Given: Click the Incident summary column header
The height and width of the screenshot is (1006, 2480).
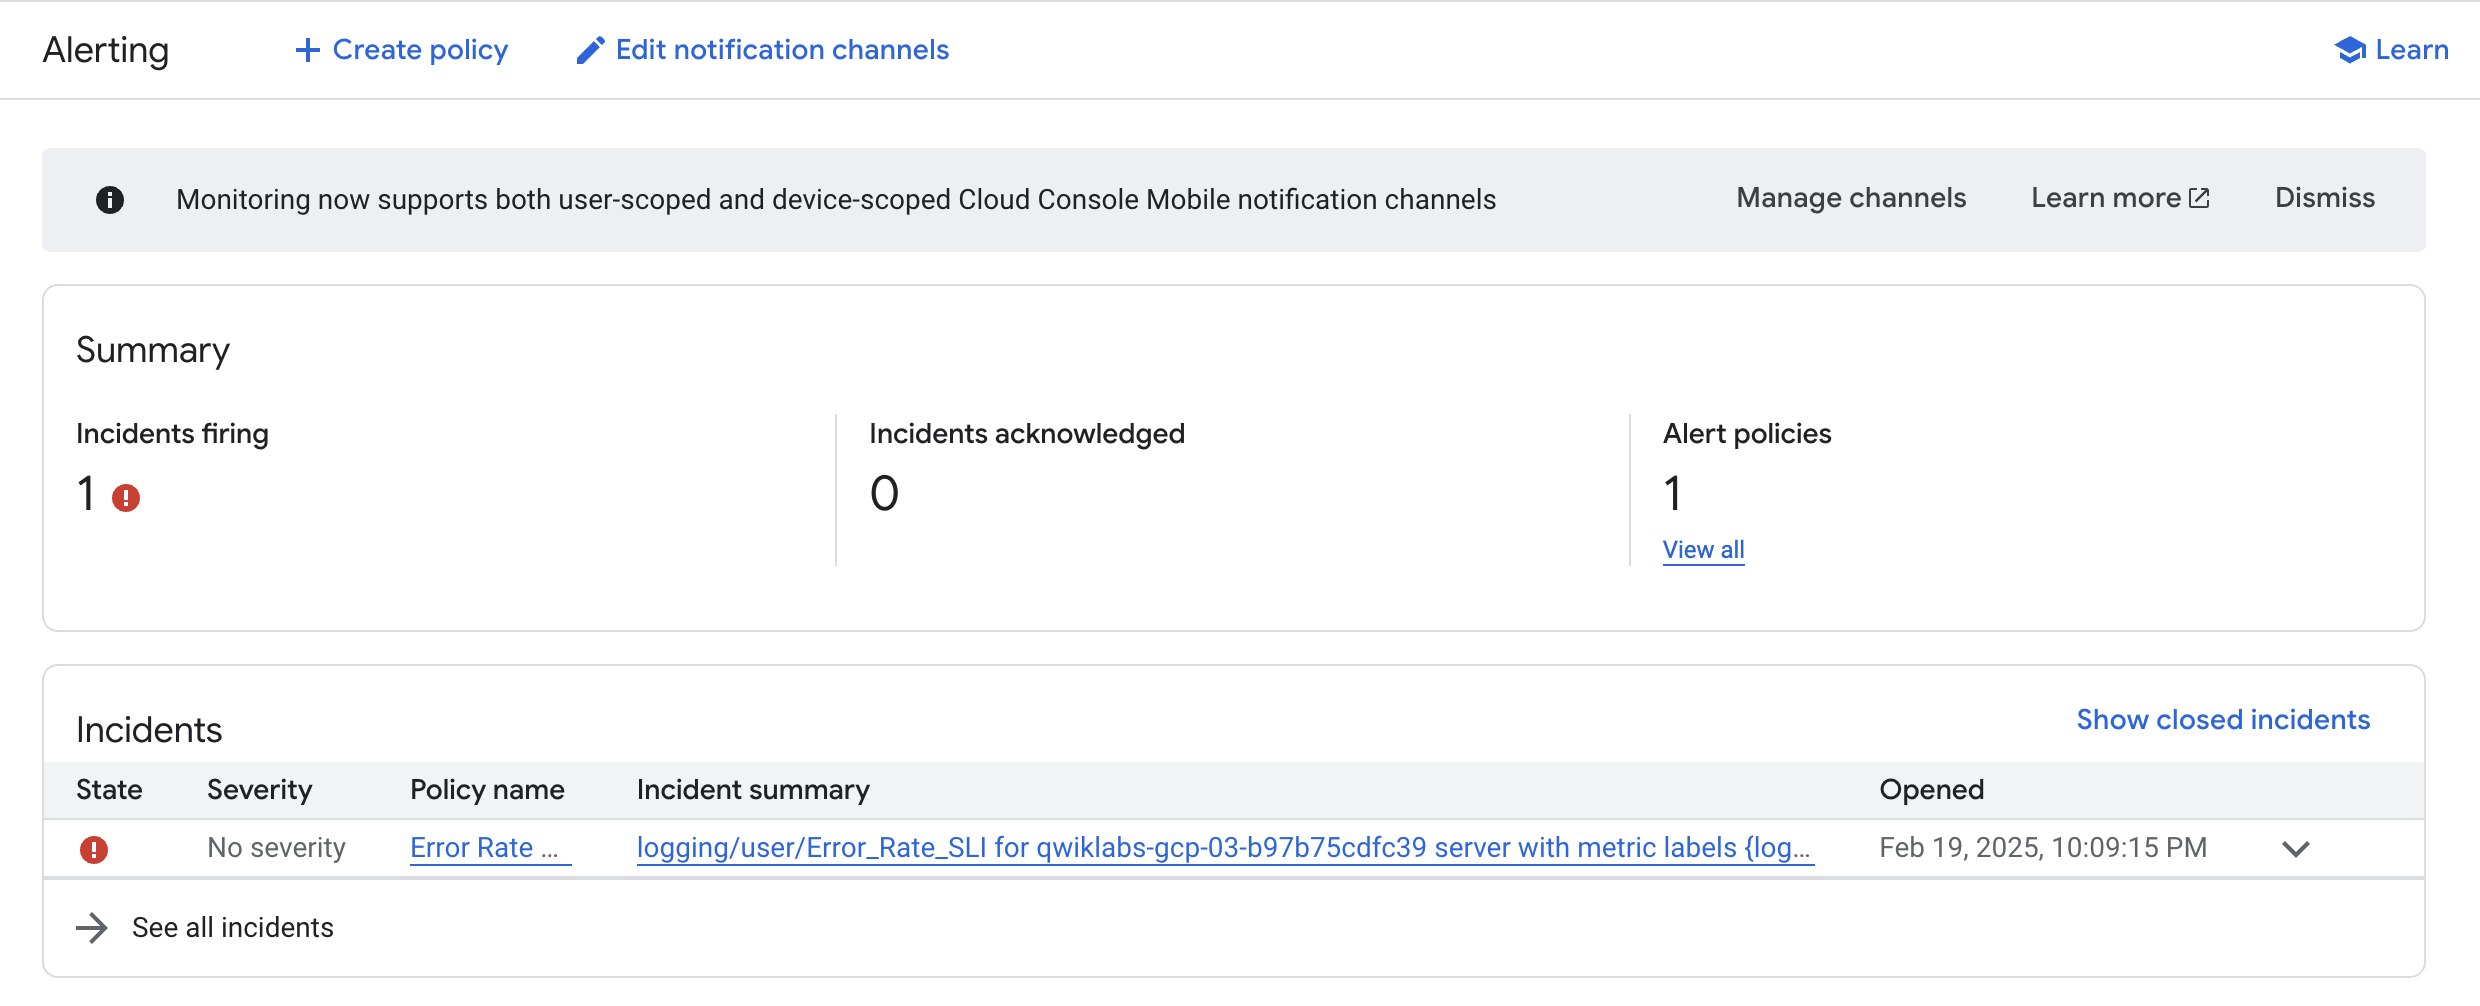Looking at the screenshot, I should point(753,790).
